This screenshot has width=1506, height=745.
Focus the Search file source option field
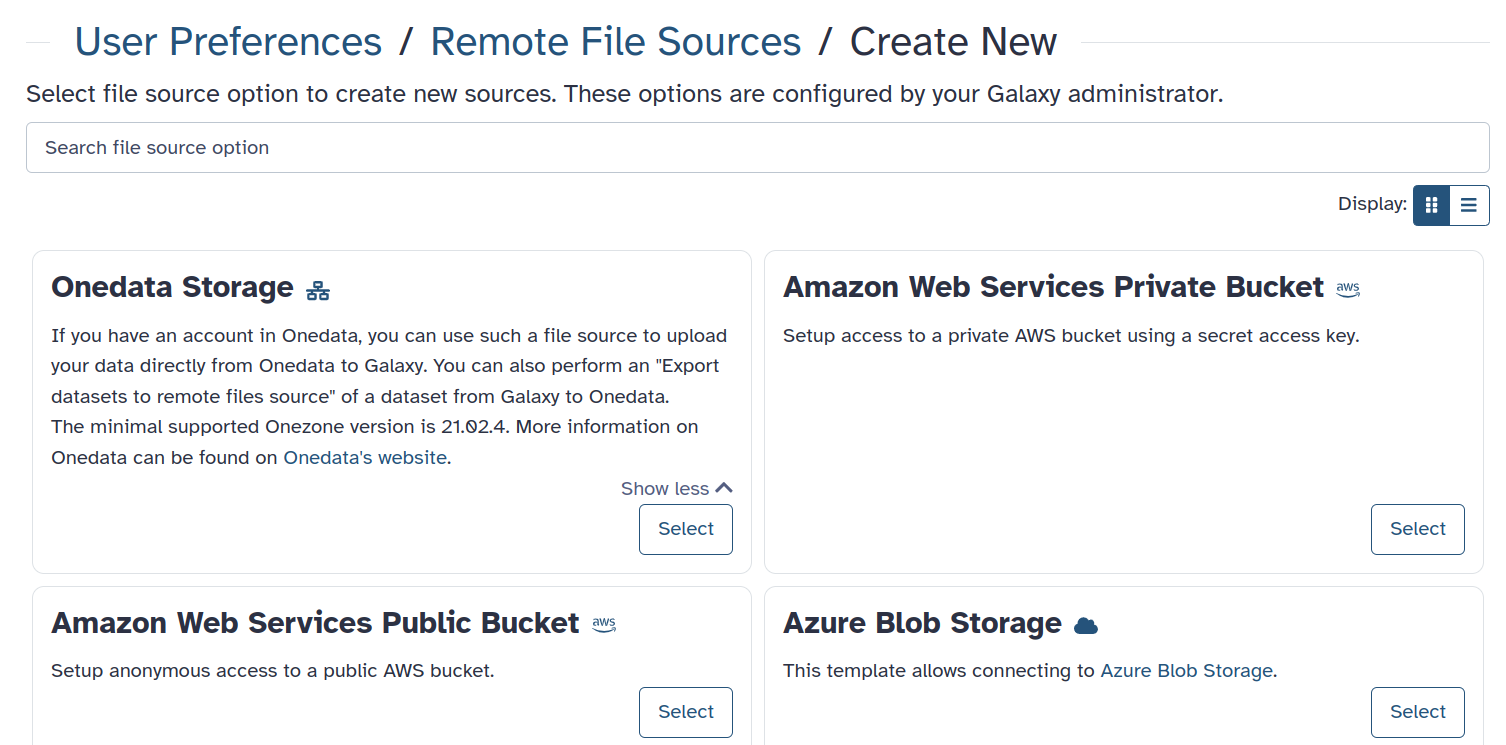click(758, 147)
